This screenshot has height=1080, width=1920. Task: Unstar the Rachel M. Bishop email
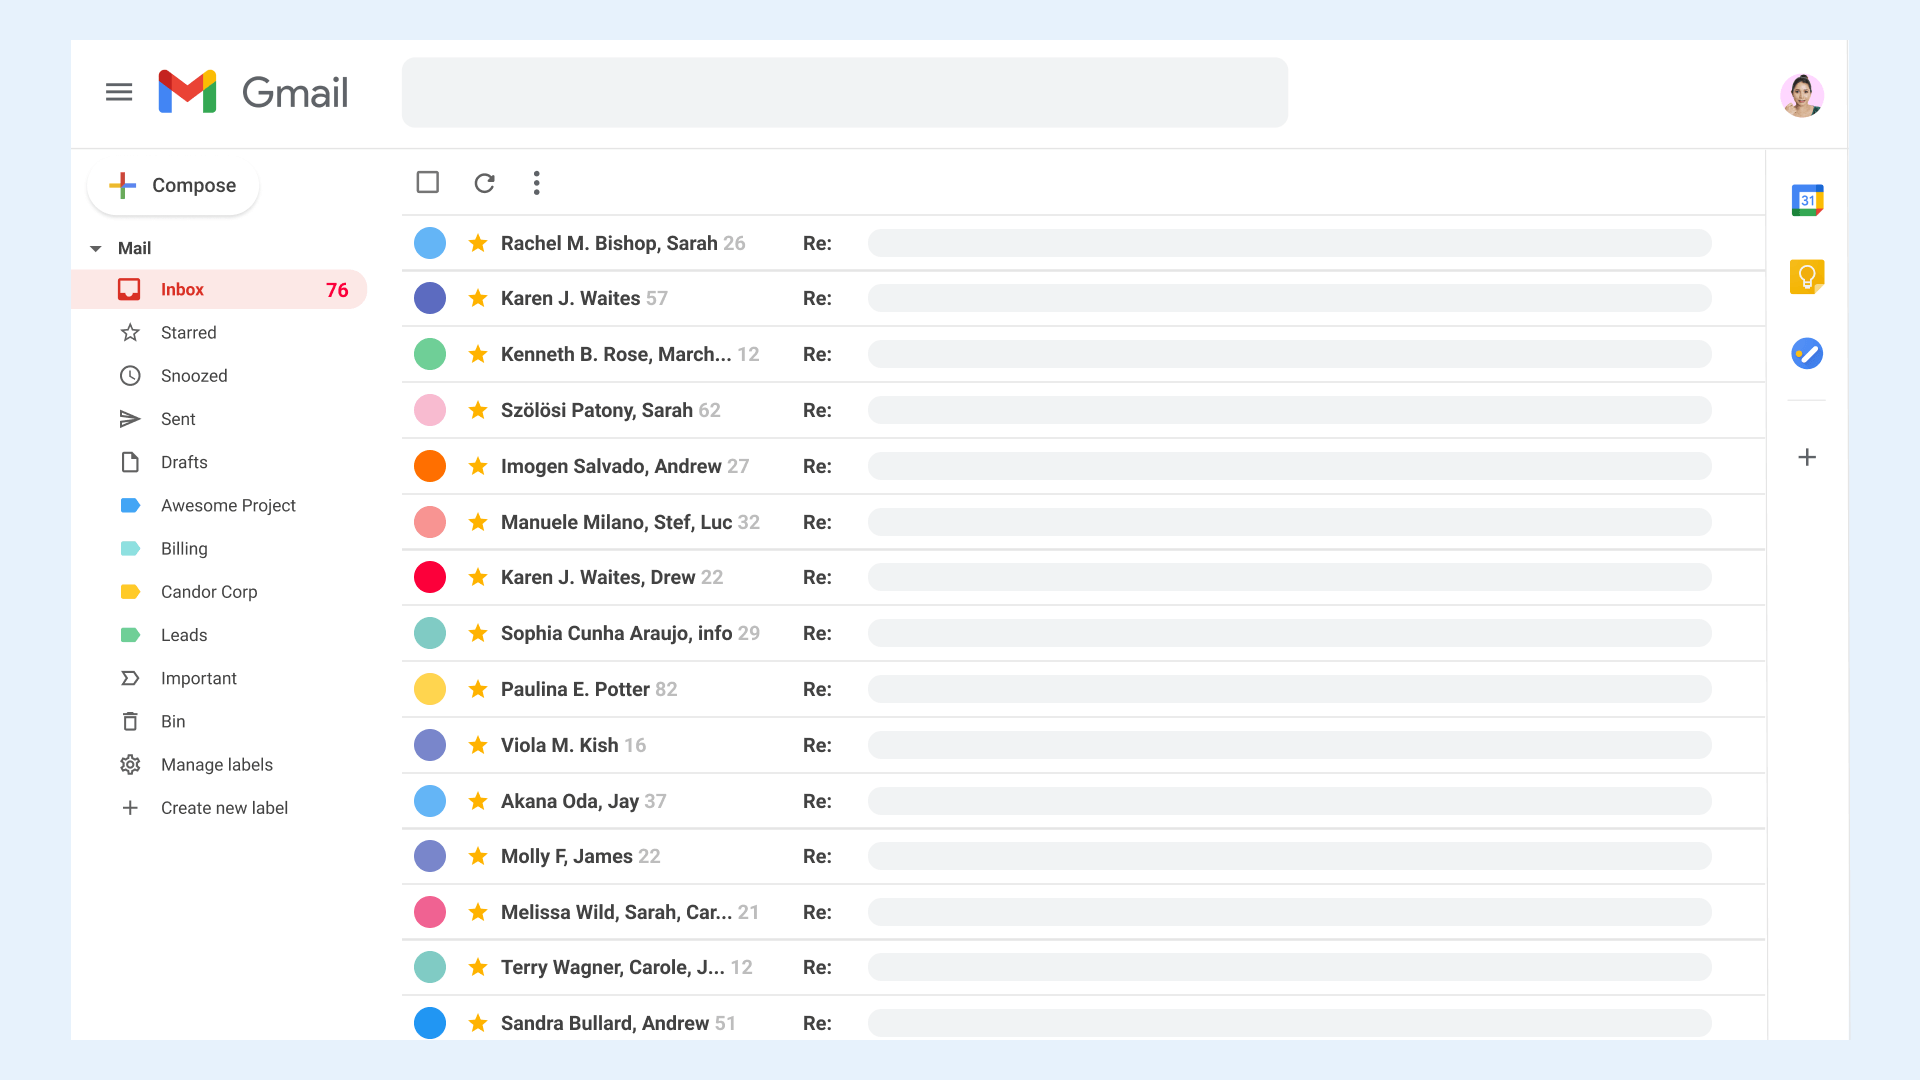pyautogui.click(x=478, y=243)
